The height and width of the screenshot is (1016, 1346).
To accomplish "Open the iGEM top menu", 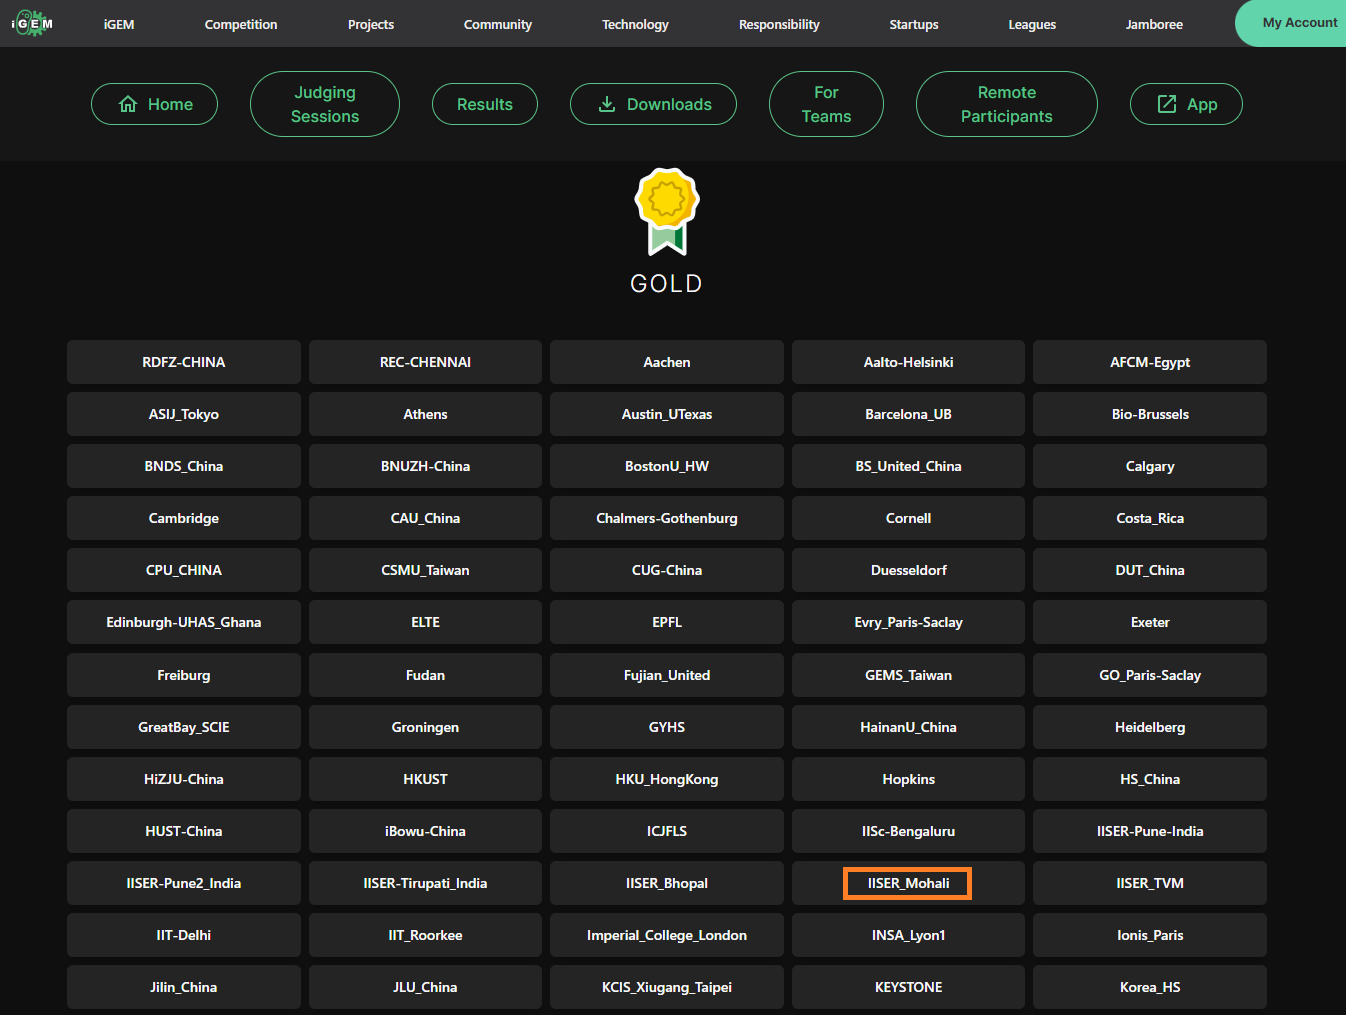I will click(119, 24).
